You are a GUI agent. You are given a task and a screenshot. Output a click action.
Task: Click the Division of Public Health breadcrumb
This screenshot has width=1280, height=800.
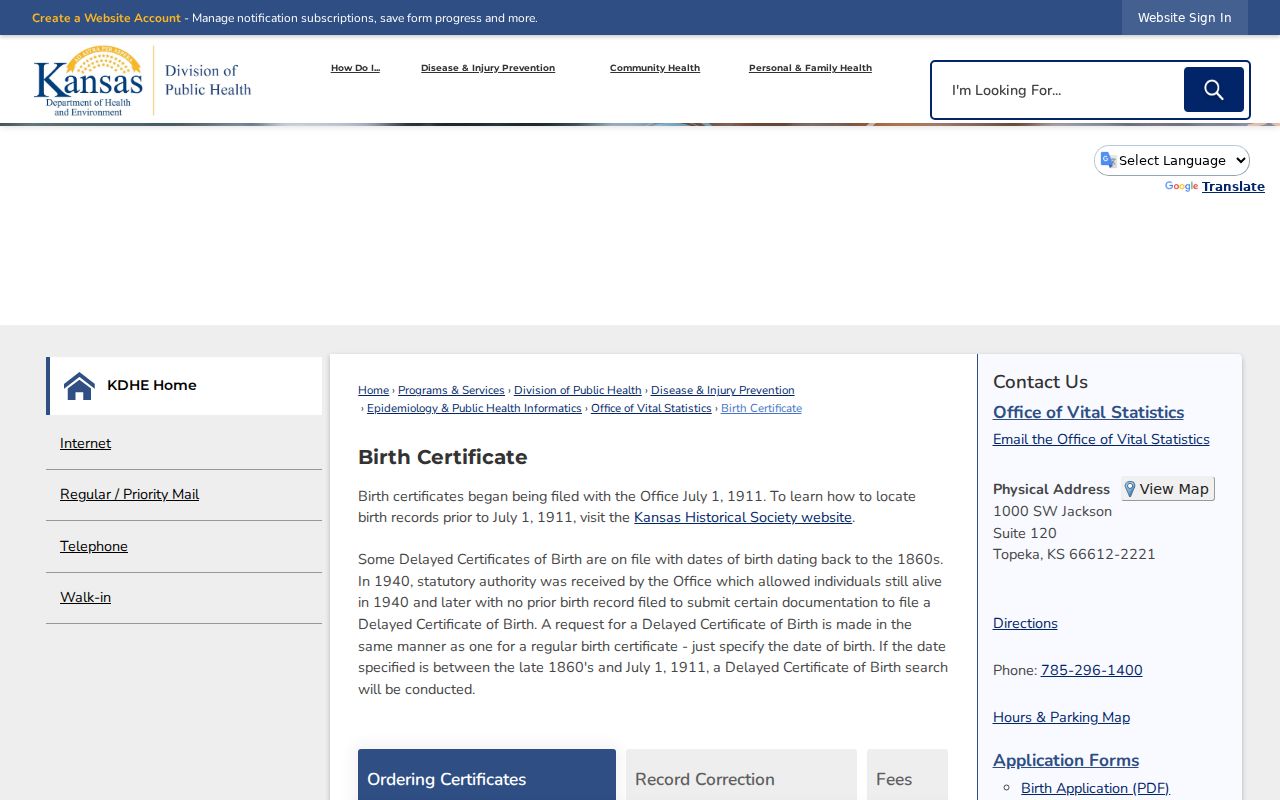coord(577,391)
